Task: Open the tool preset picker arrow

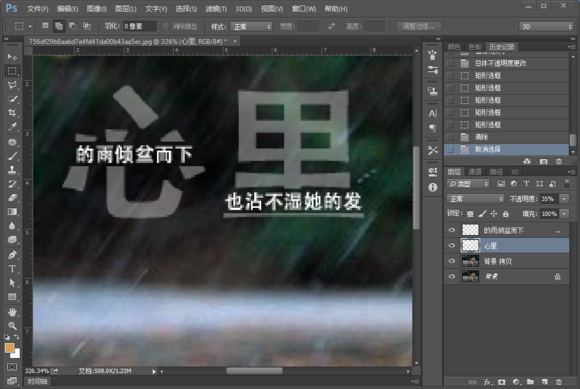Action: tap(30, 26)
